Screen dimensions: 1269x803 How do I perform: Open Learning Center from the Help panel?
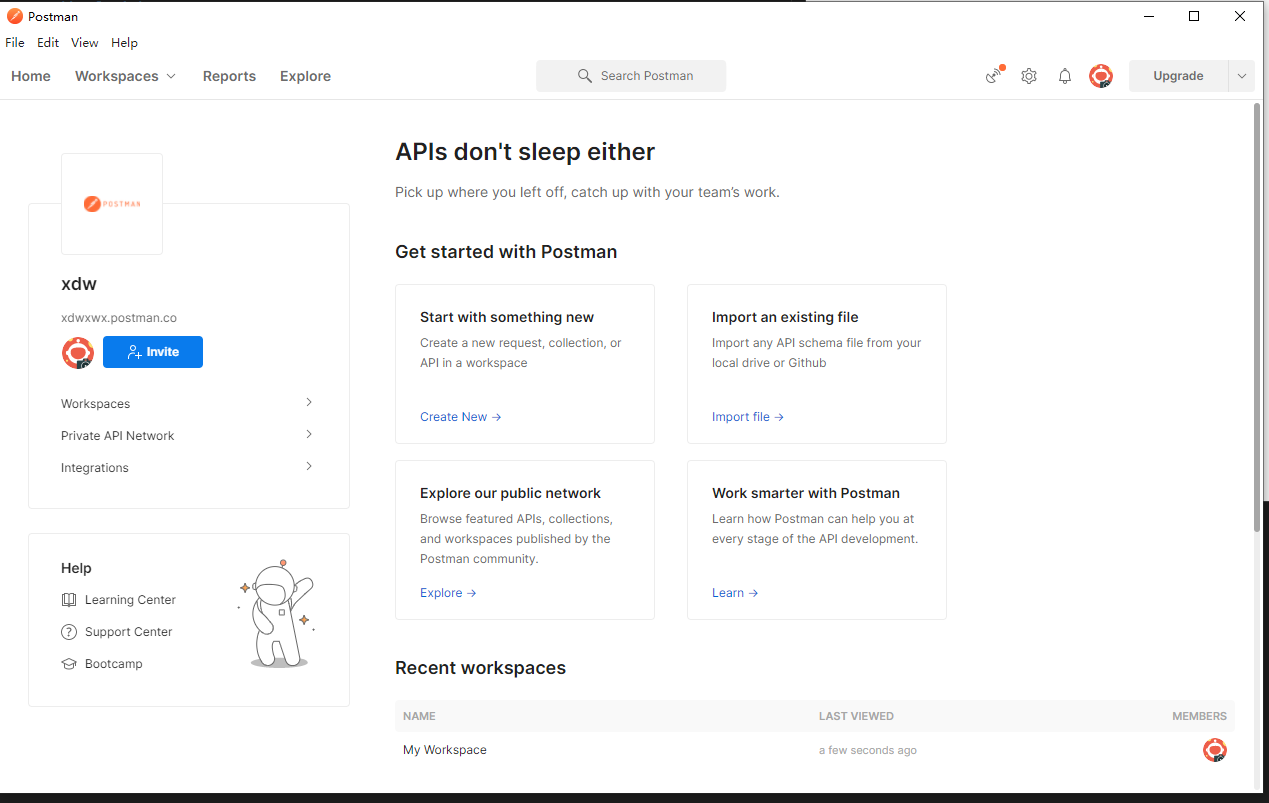[130, 600]
